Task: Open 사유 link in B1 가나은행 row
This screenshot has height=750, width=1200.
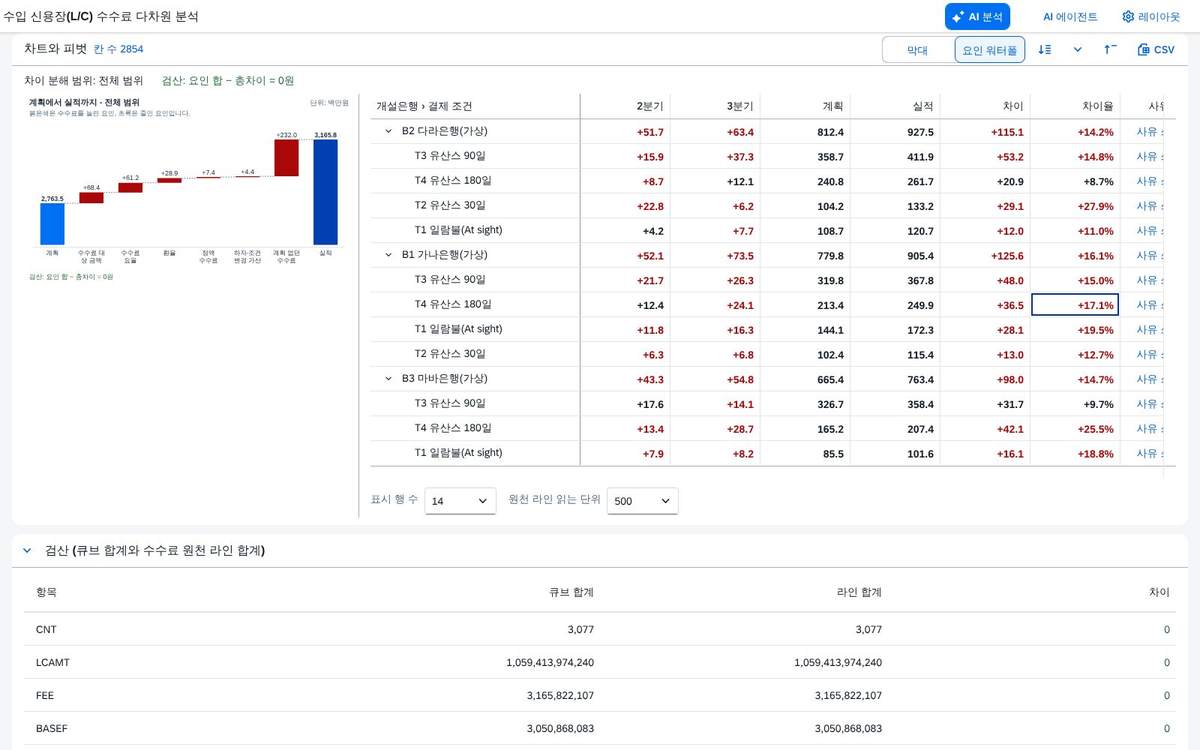Action: [1150, 255]
